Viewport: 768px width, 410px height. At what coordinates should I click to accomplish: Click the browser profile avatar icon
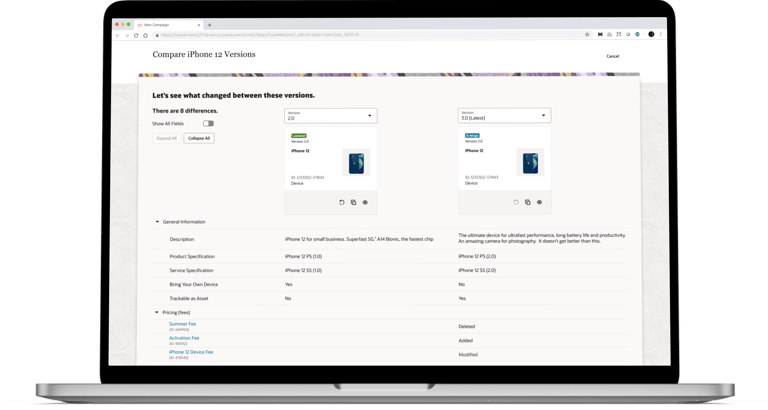coord(651,34)
